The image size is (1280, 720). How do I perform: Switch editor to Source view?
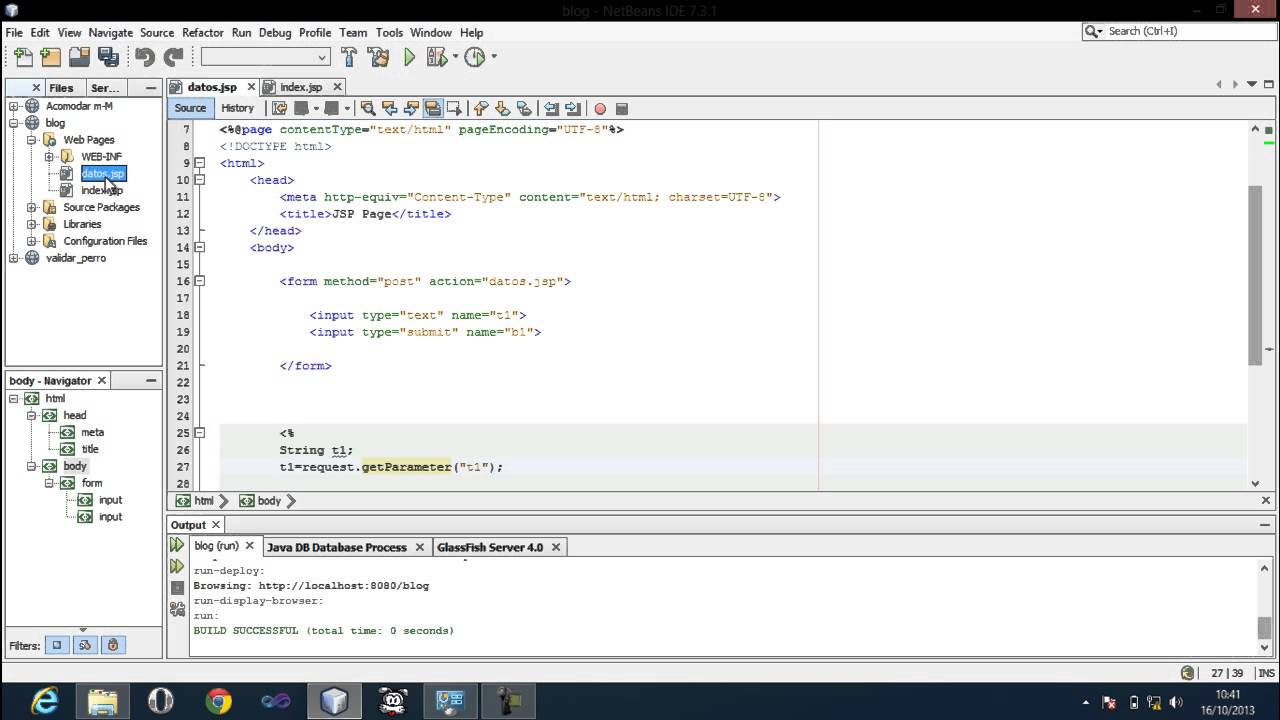[190, 108]
